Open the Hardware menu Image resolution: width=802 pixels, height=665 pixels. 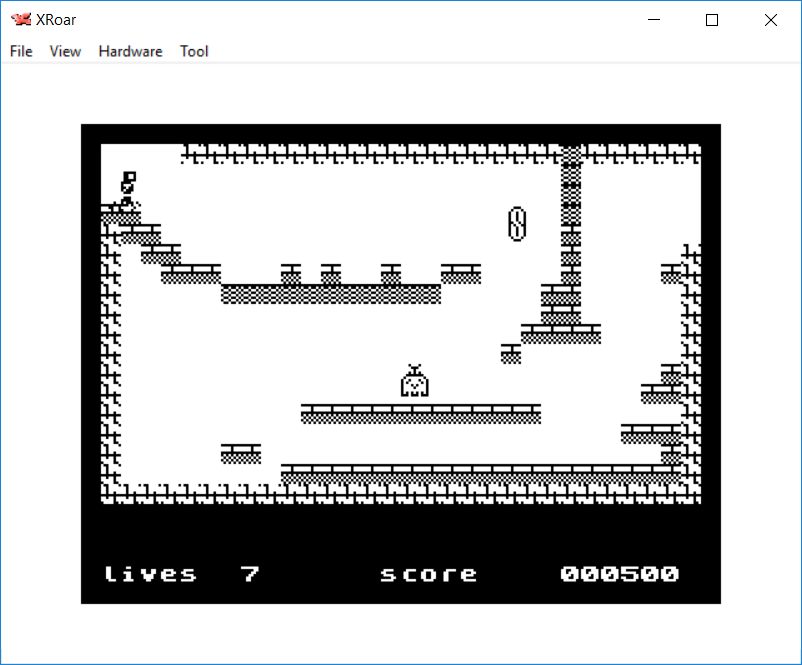click(x=130, y=51)
